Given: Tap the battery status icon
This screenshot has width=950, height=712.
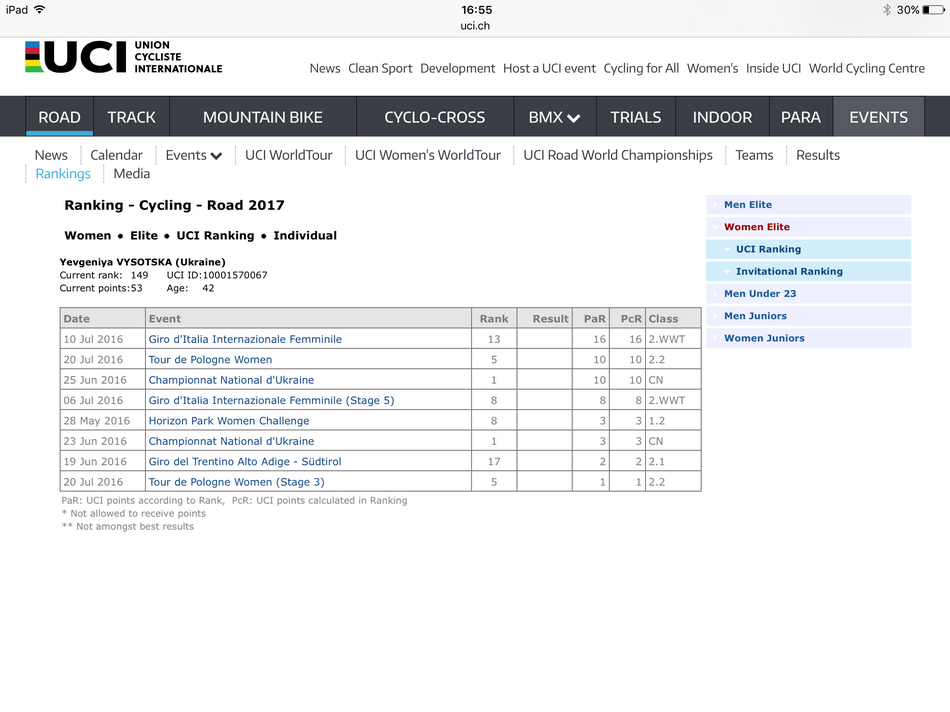Looking at the screenshot, I should pyautogui.click(x=933, y=10).
